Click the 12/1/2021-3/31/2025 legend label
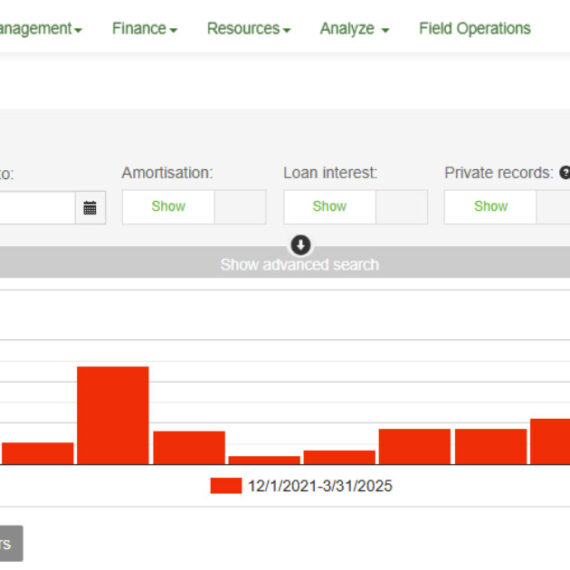Viewport: 570px width, 570px height. pyautogui.click(x=320, y=486)
